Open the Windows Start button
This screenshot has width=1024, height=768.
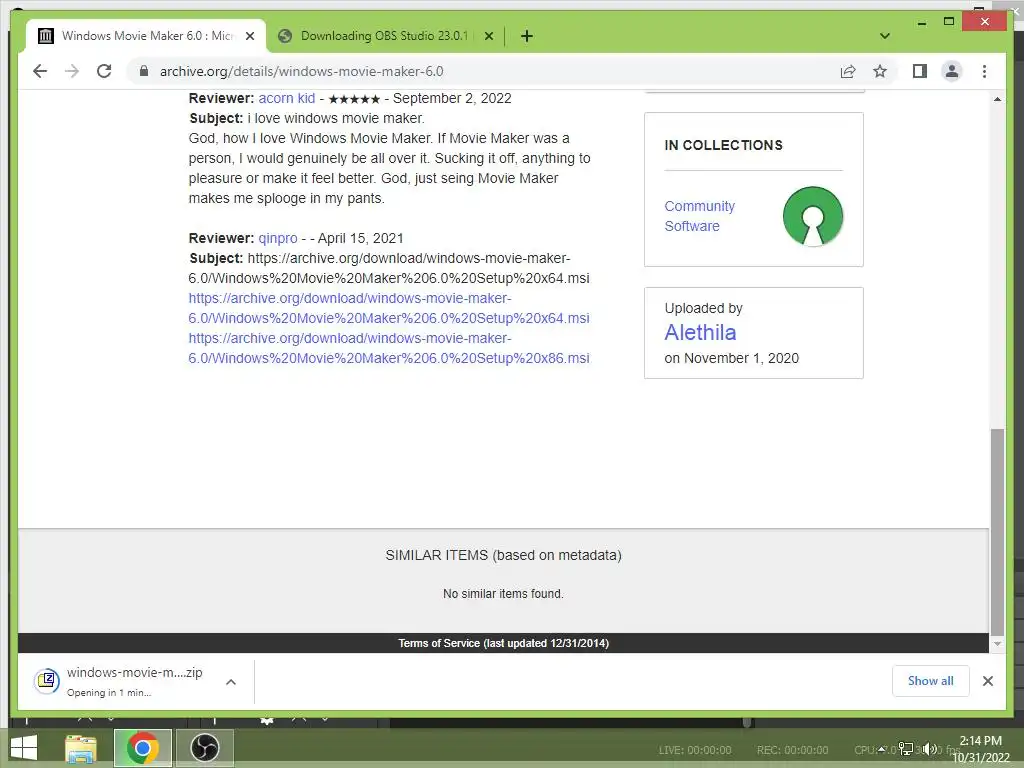click(24, 748)
